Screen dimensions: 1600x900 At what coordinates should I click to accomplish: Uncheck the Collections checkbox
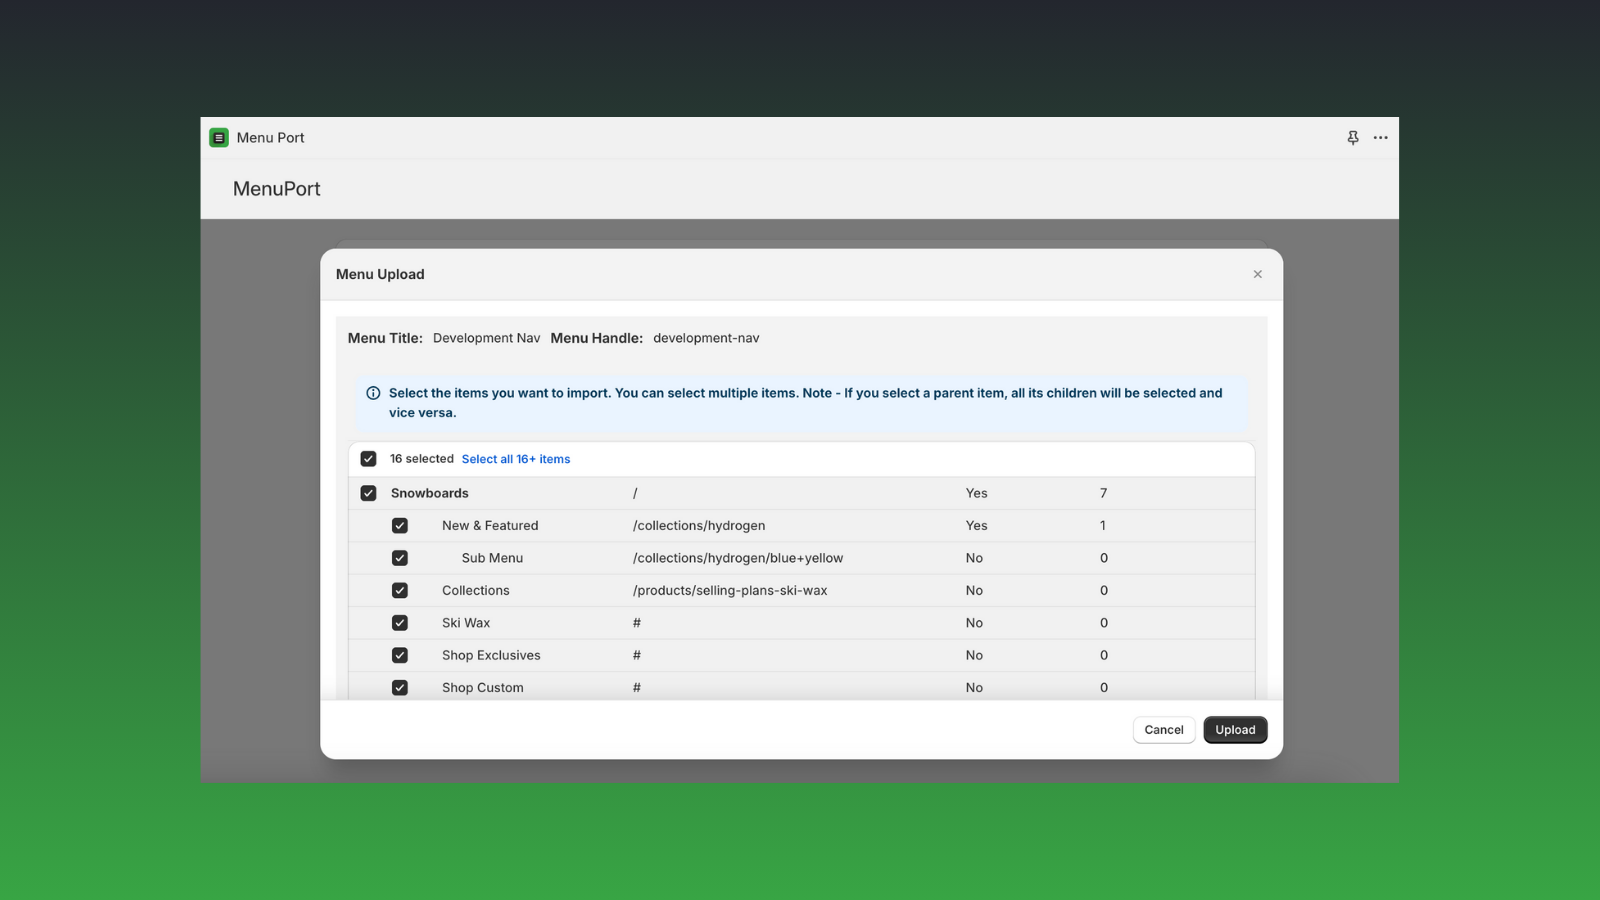pyautogui.click(x=400, y=591)
